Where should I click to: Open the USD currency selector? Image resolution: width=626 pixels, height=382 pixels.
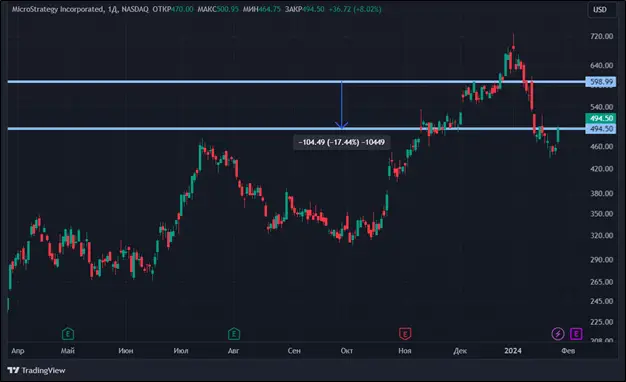(x=600, y=10)
